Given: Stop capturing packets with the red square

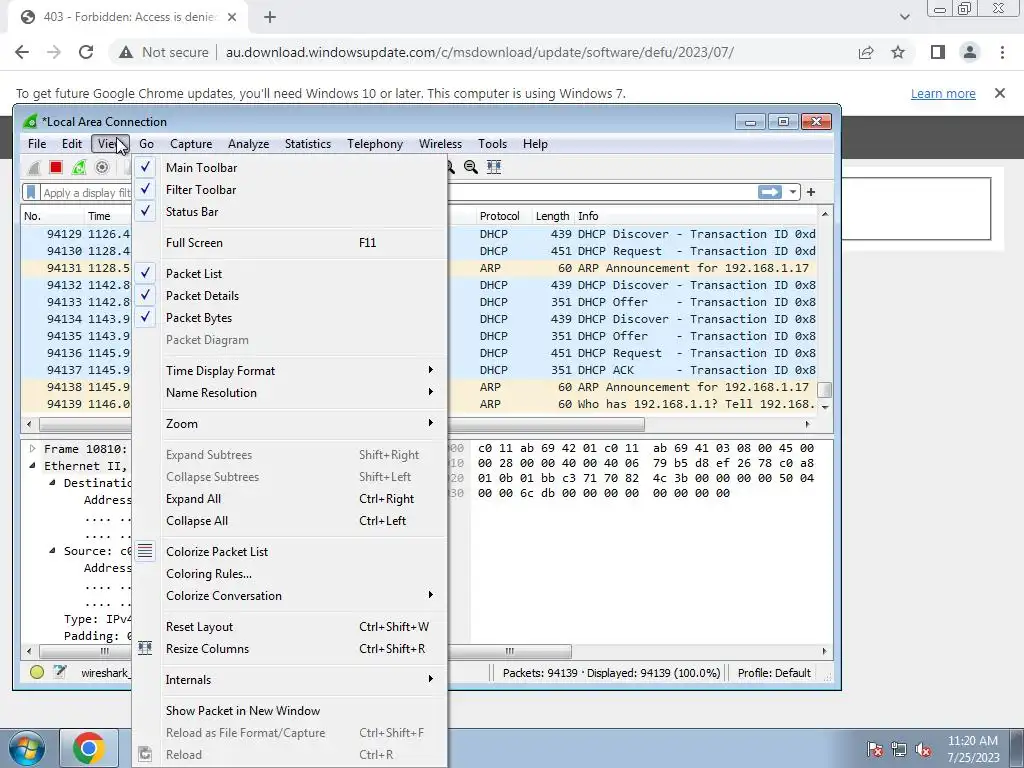Looking at the screenshot, I should [x=56, y=167].
